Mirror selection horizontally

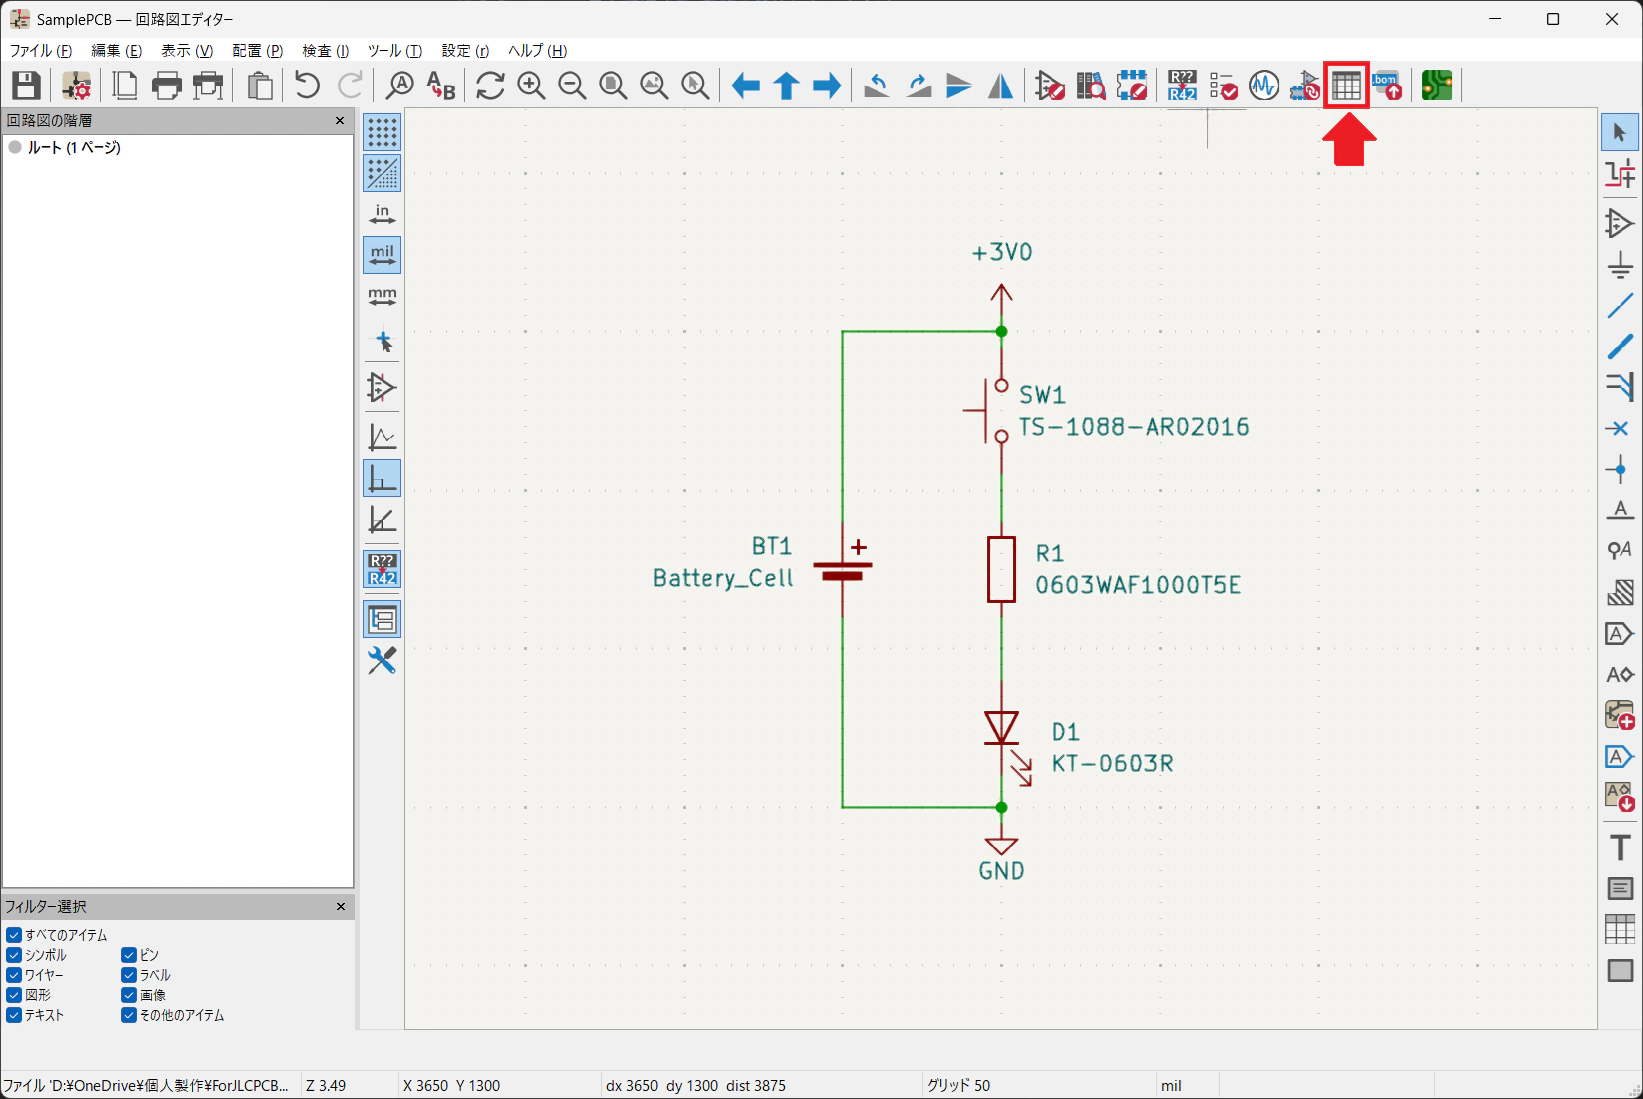1000,86
